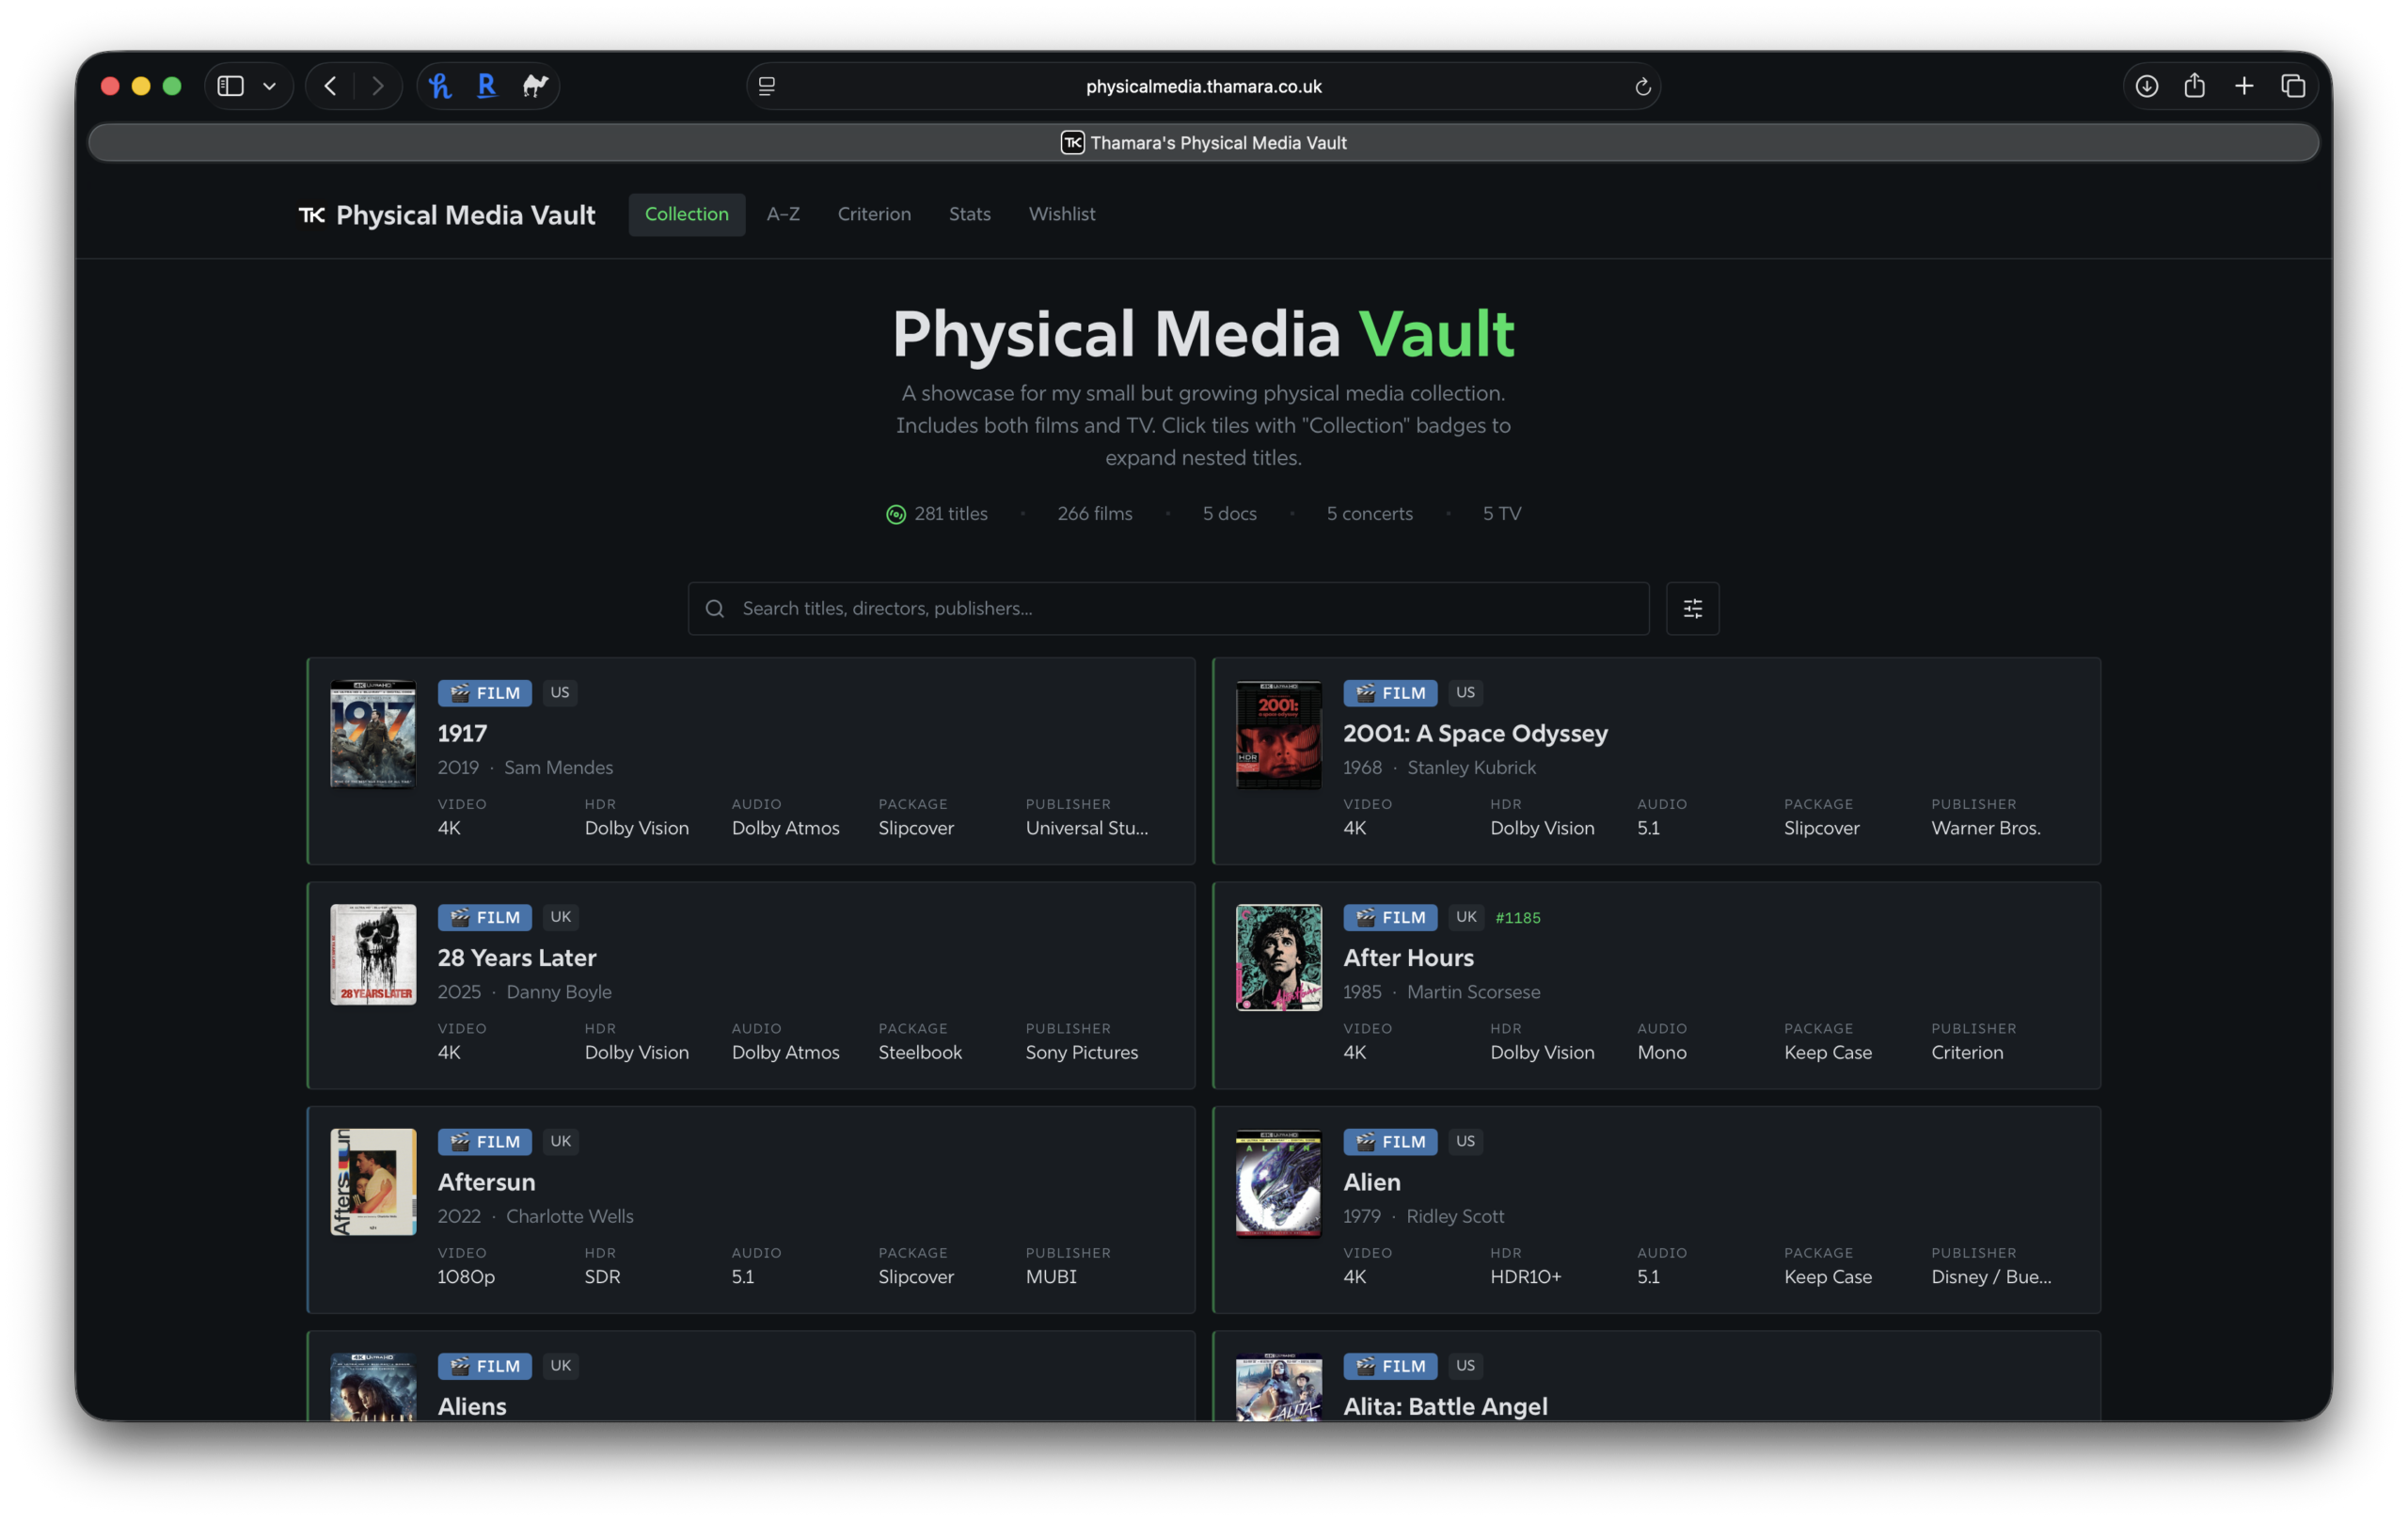The width and height of the screenshot is (2408, 1521).
Task: Click the TK logo in site header
Action: 312,215
